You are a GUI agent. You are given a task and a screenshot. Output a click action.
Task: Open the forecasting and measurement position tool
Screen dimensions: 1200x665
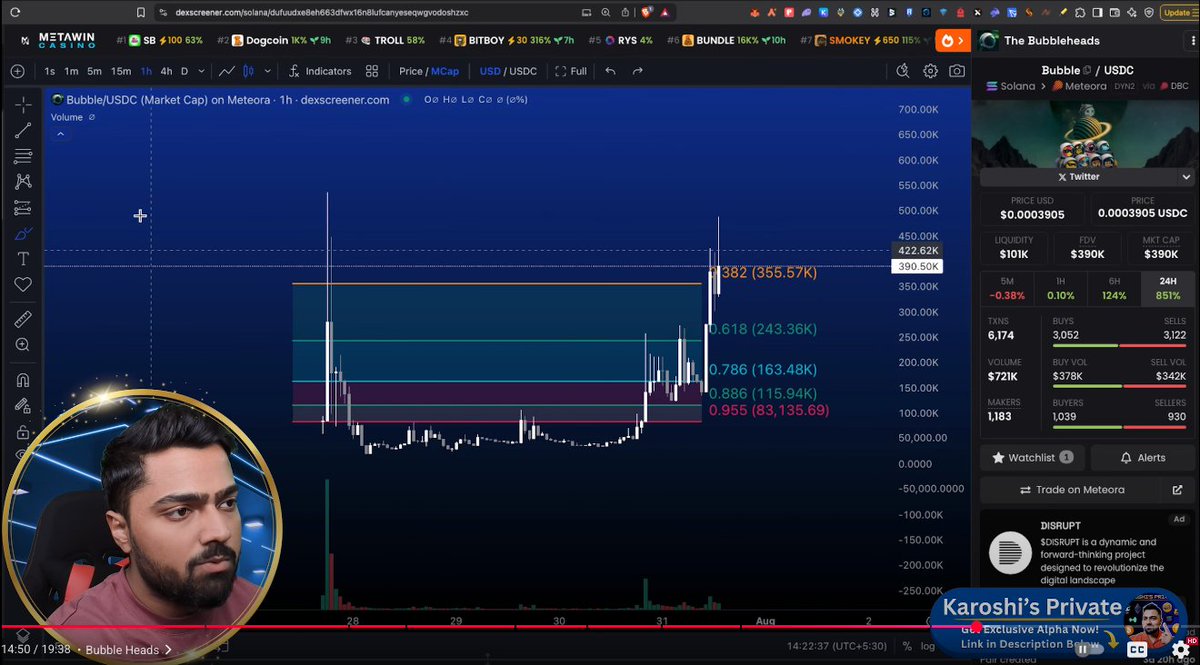tap(23, 208)
